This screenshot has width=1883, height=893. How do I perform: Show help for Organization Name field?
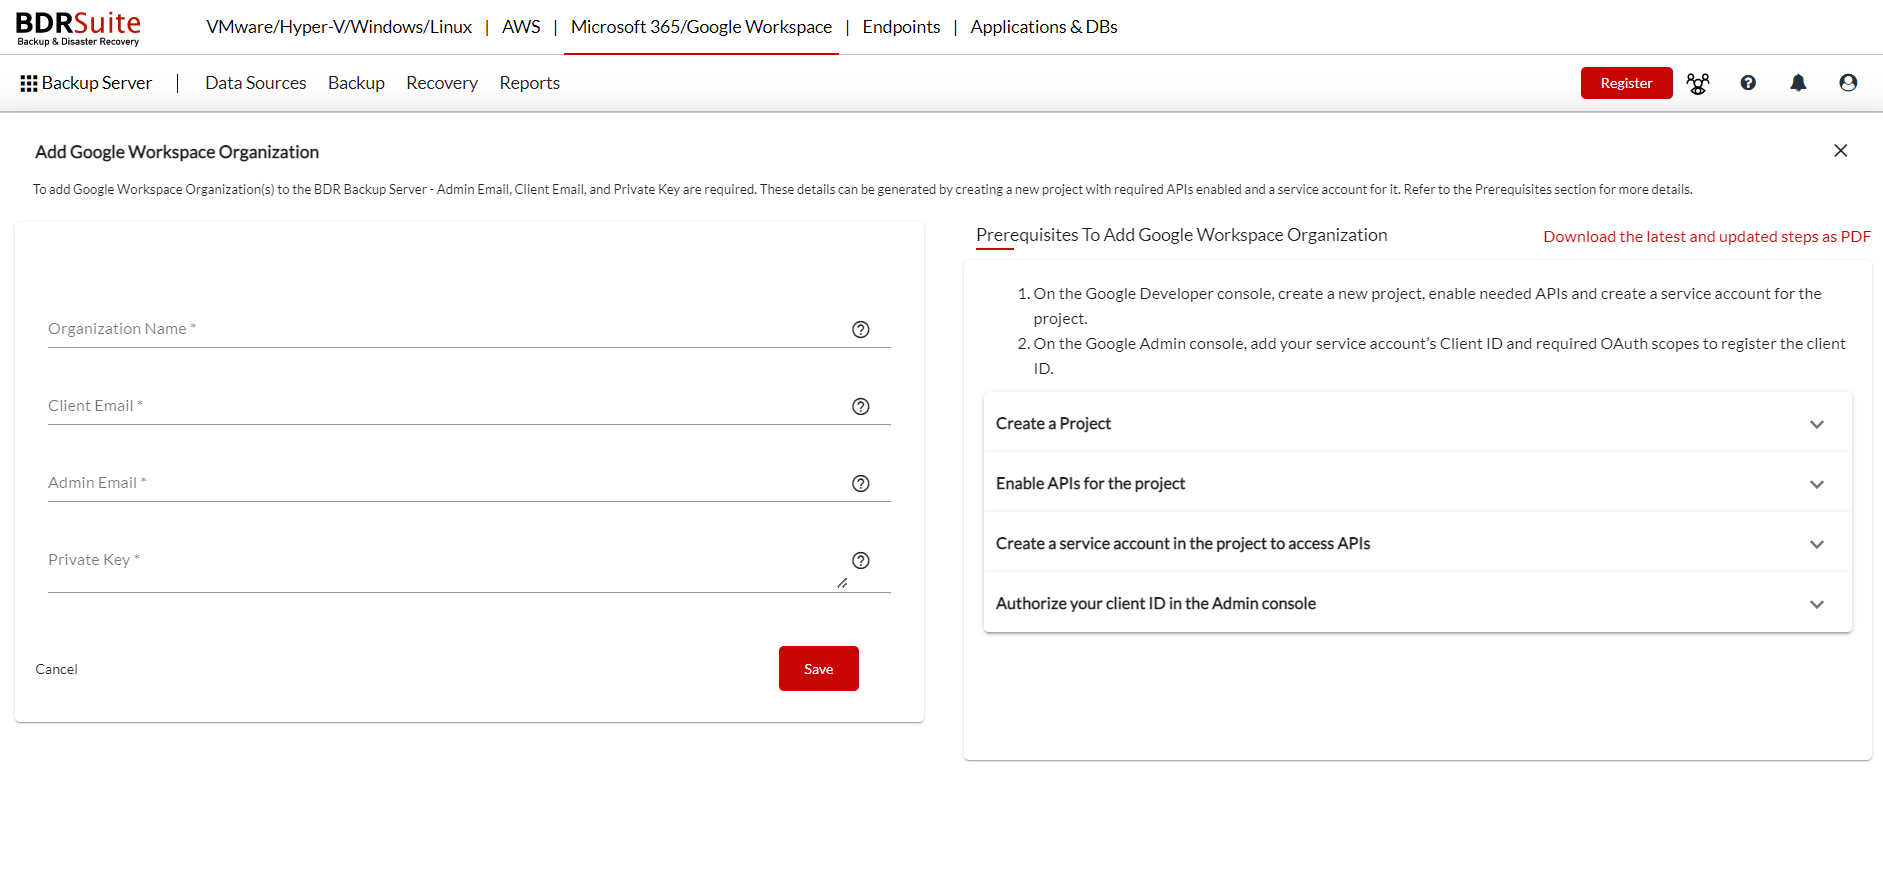(x=861, y=329)
